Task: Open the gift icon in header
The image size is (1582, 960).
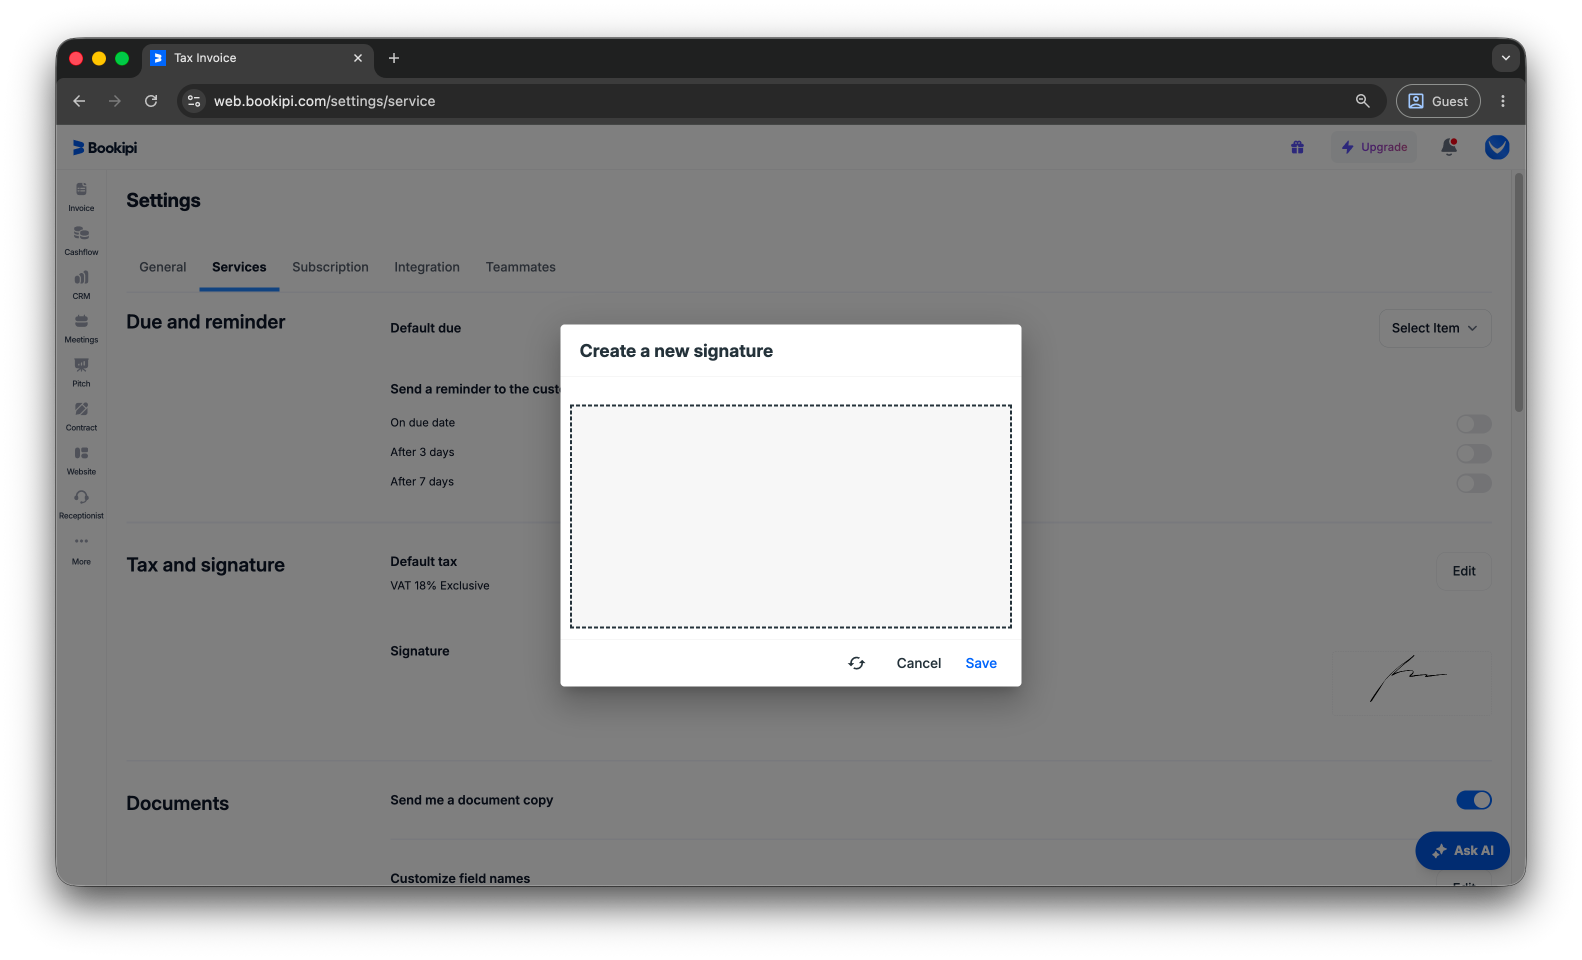Action: pyautogui.click(x=1297, y=147)
